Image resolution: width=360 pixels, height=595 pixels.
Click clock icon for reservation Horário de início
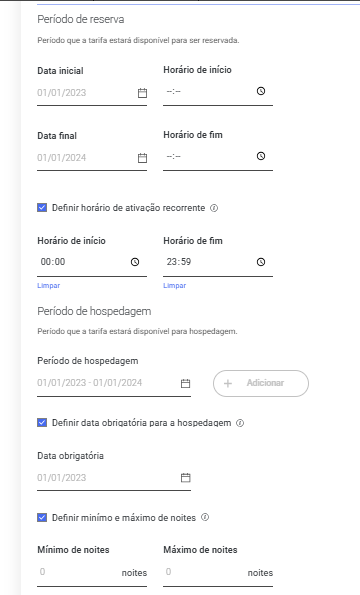point(261,91)
